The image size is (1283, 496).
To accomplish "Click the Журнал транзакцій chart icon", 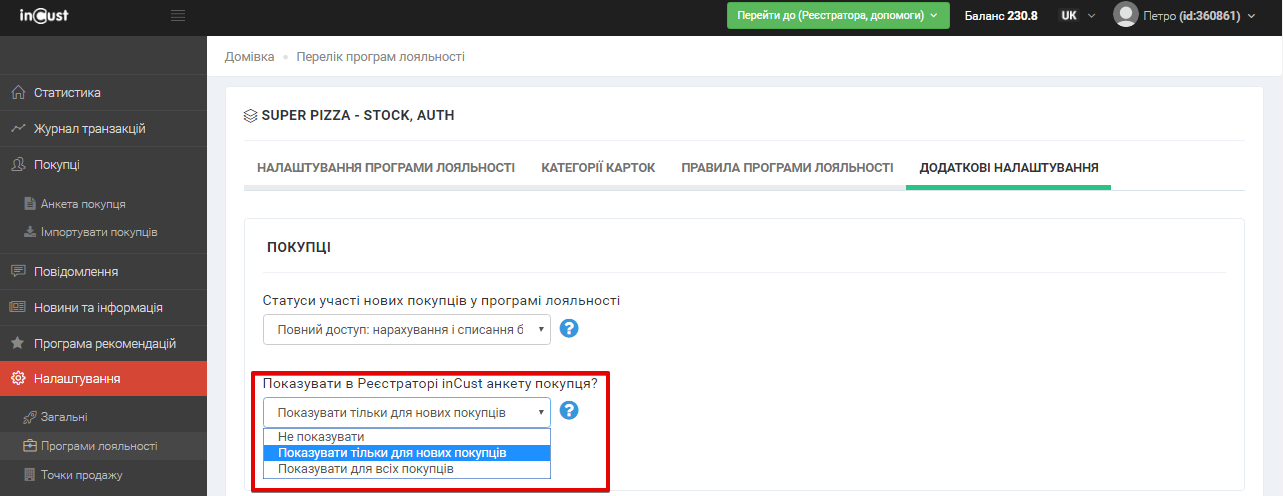I will point(18,129).
